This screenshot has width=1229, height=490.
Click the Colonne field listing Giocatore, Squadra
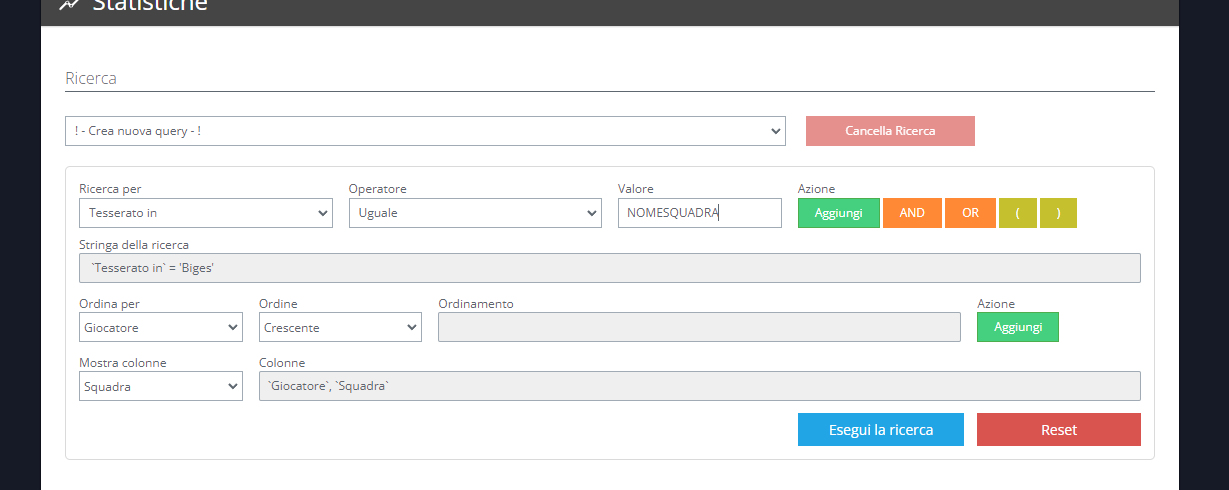pyautogui.click(x=698, y=386)
